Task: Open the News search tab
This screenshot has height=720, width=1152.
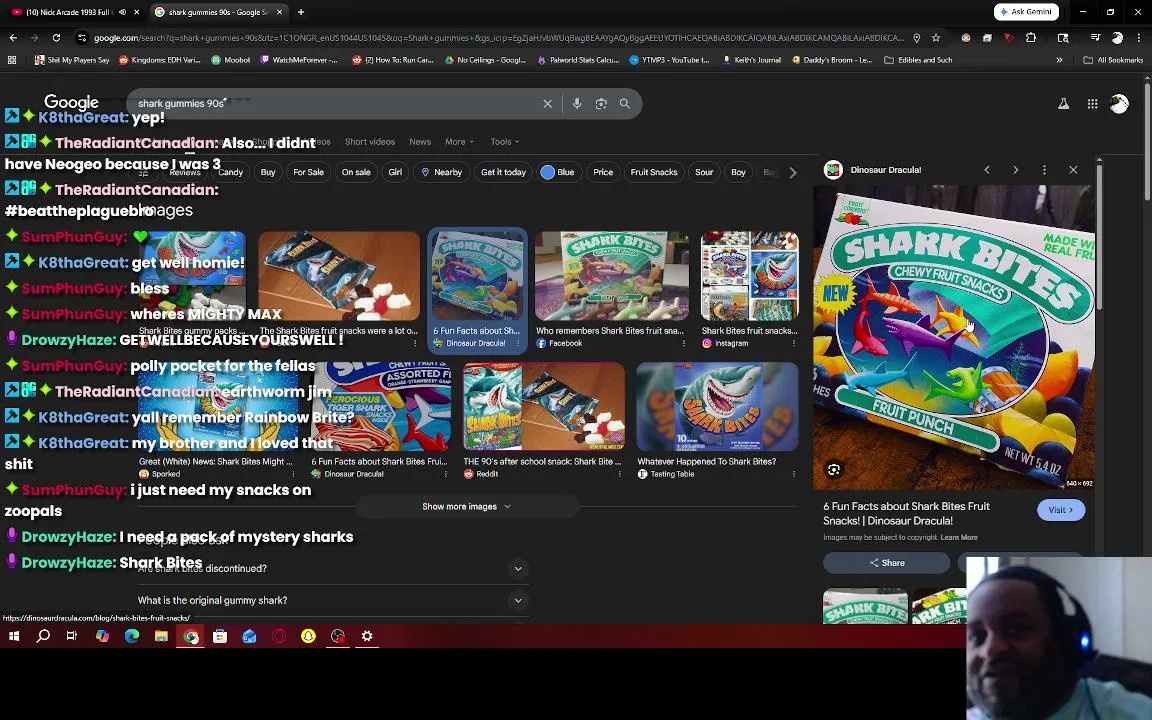Action: click(420, 142)
